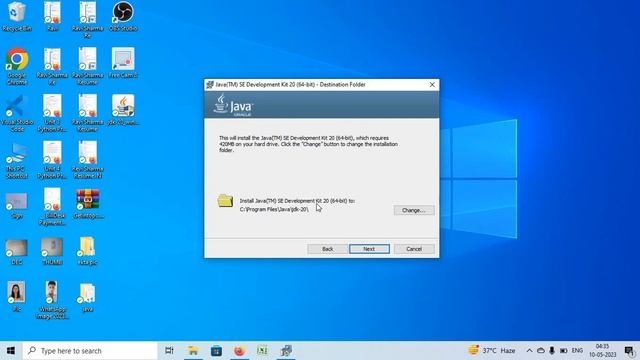Open OBS Studio desktop shortcut
This screenshot has height=360, width=640.
[x=123, y=17]
